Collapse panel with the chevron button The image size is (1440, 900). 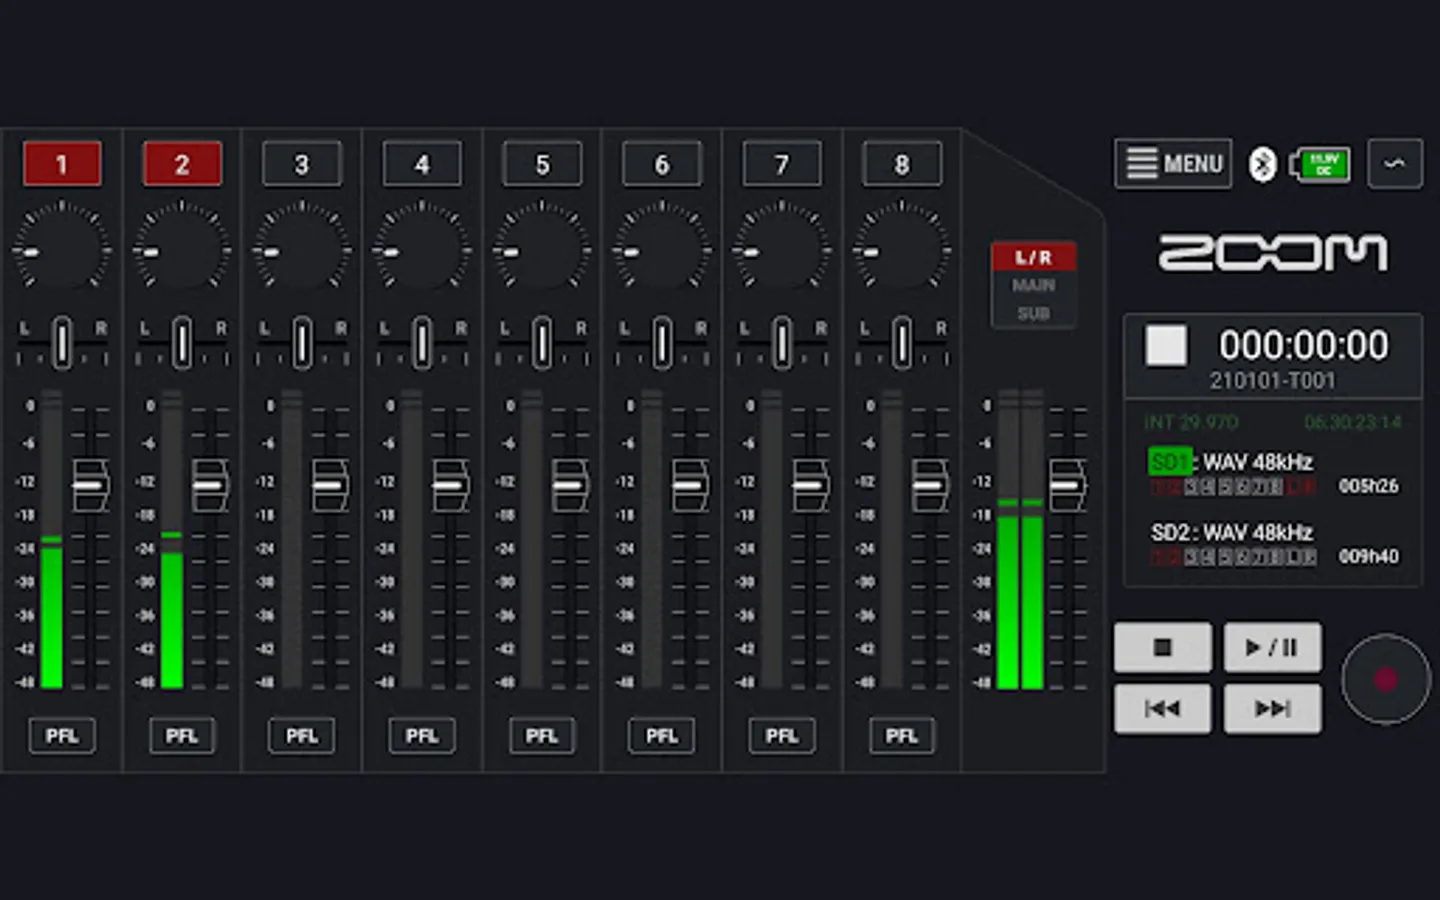coord(1395,163)
